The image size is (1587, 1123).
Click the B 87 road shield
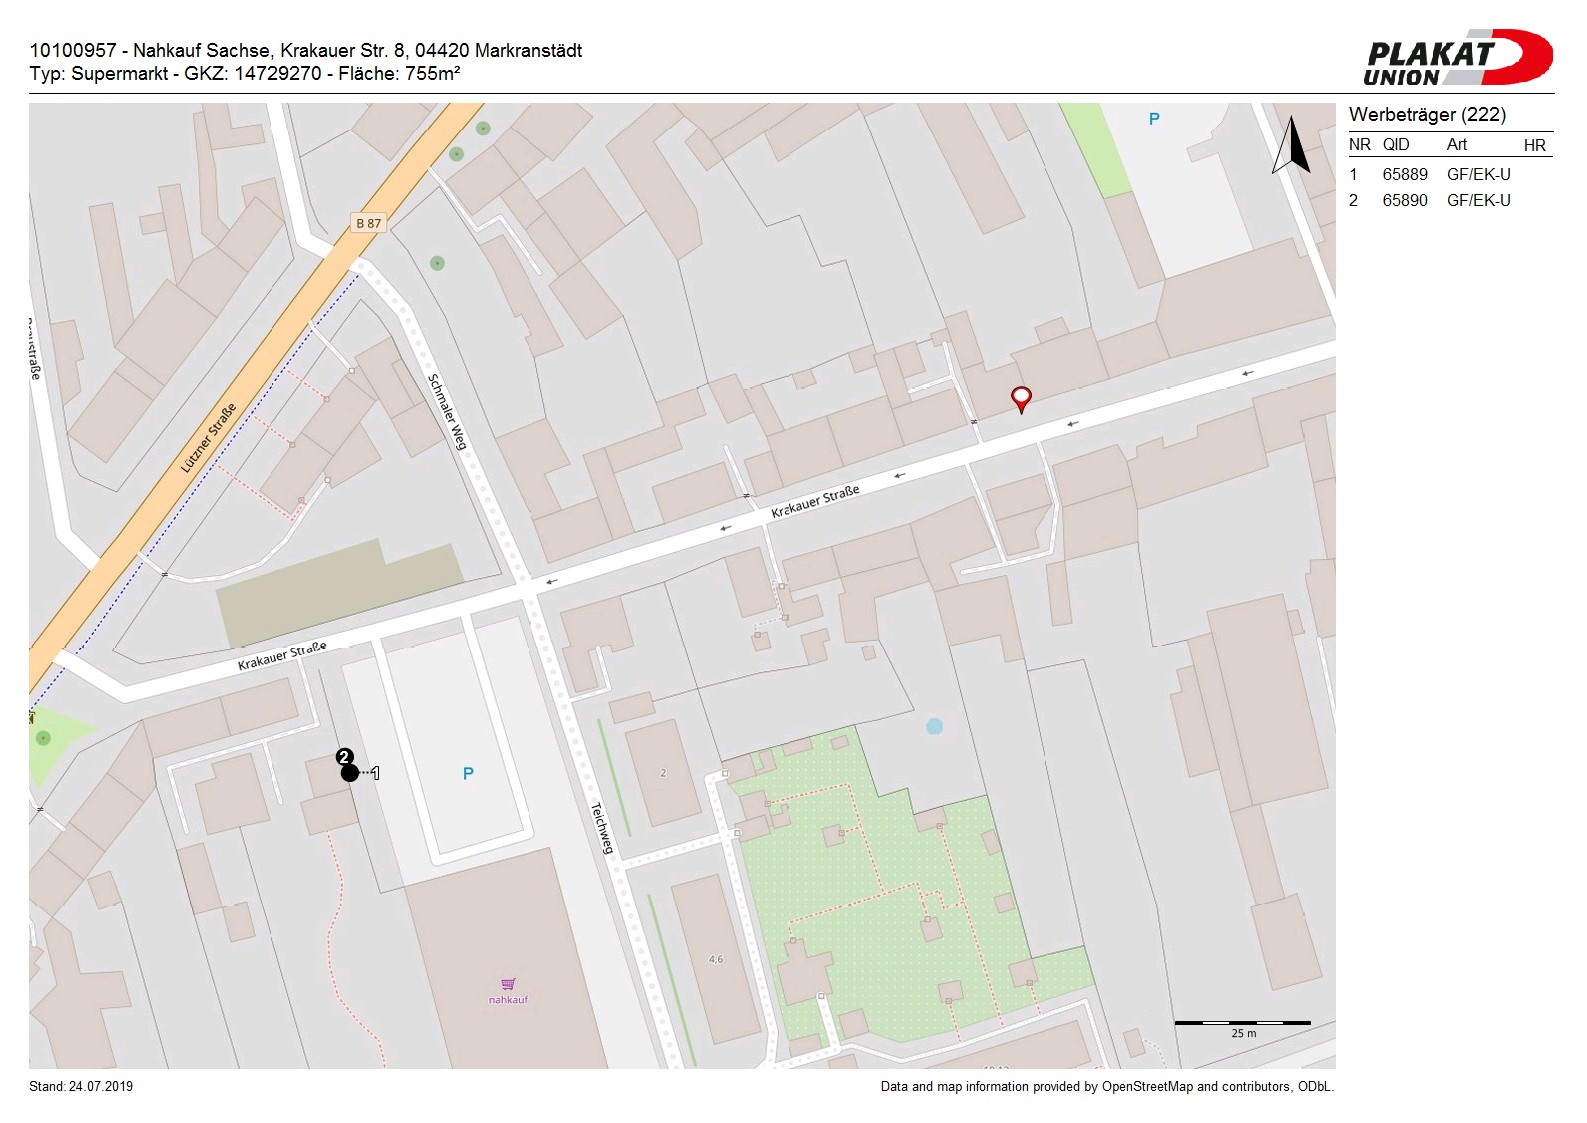pos(368,223)
